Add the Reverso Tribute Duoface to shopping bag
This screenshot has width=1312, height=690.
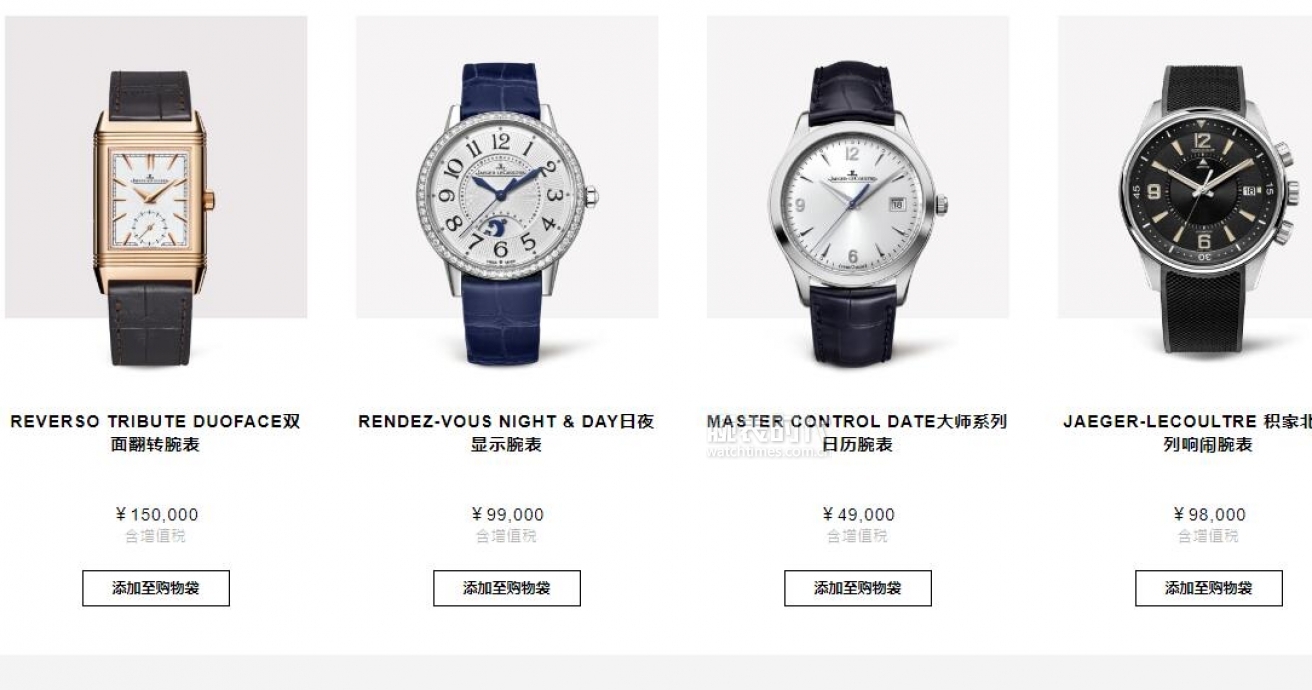[x=156, y=588]
